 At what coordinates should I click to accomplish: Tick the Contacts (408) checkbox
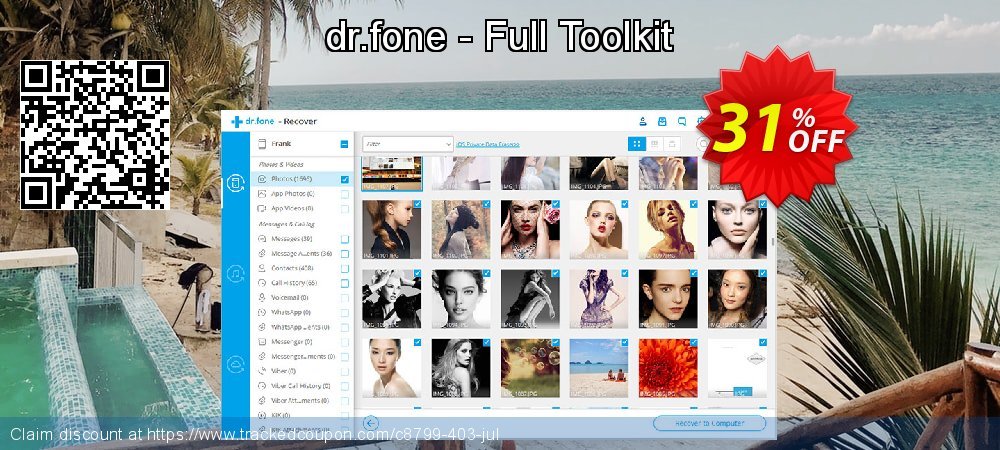(x=344, y=268)
